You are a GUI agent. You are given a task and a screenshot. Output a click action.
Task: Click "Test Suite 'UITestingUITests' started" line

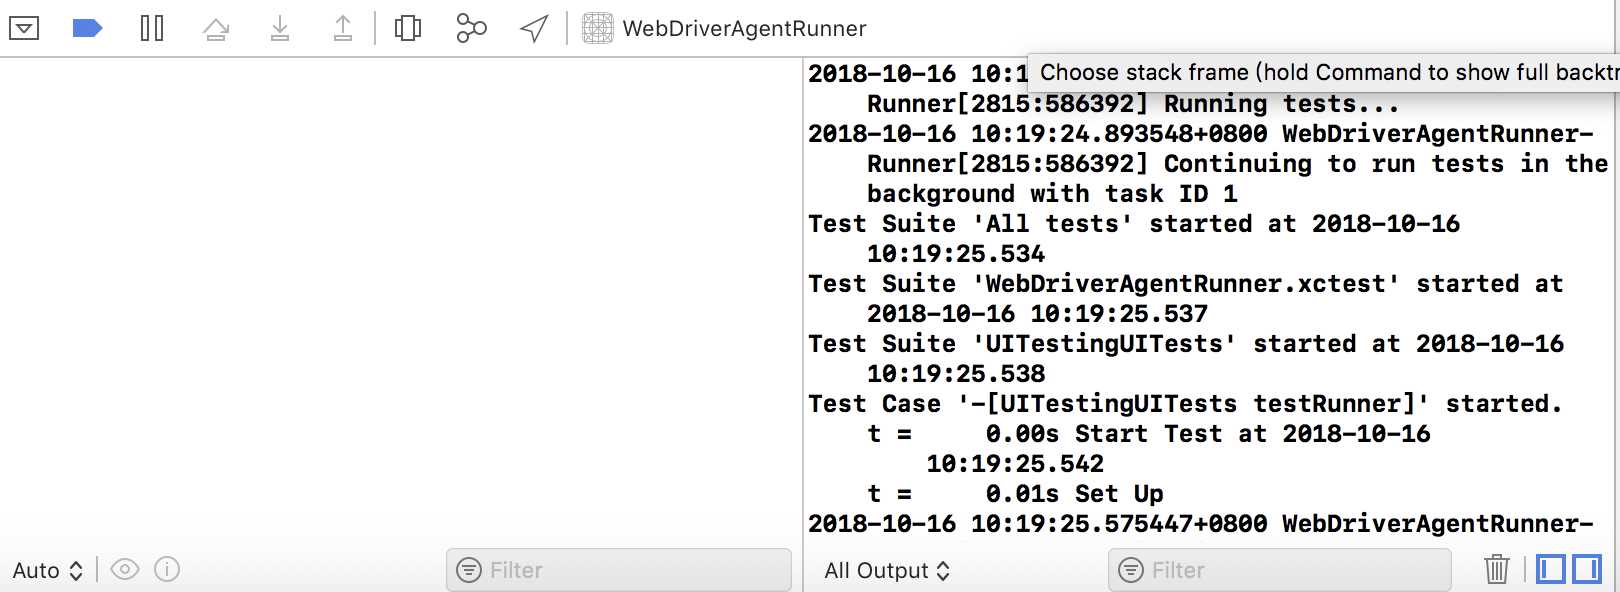click(1186, 344)
